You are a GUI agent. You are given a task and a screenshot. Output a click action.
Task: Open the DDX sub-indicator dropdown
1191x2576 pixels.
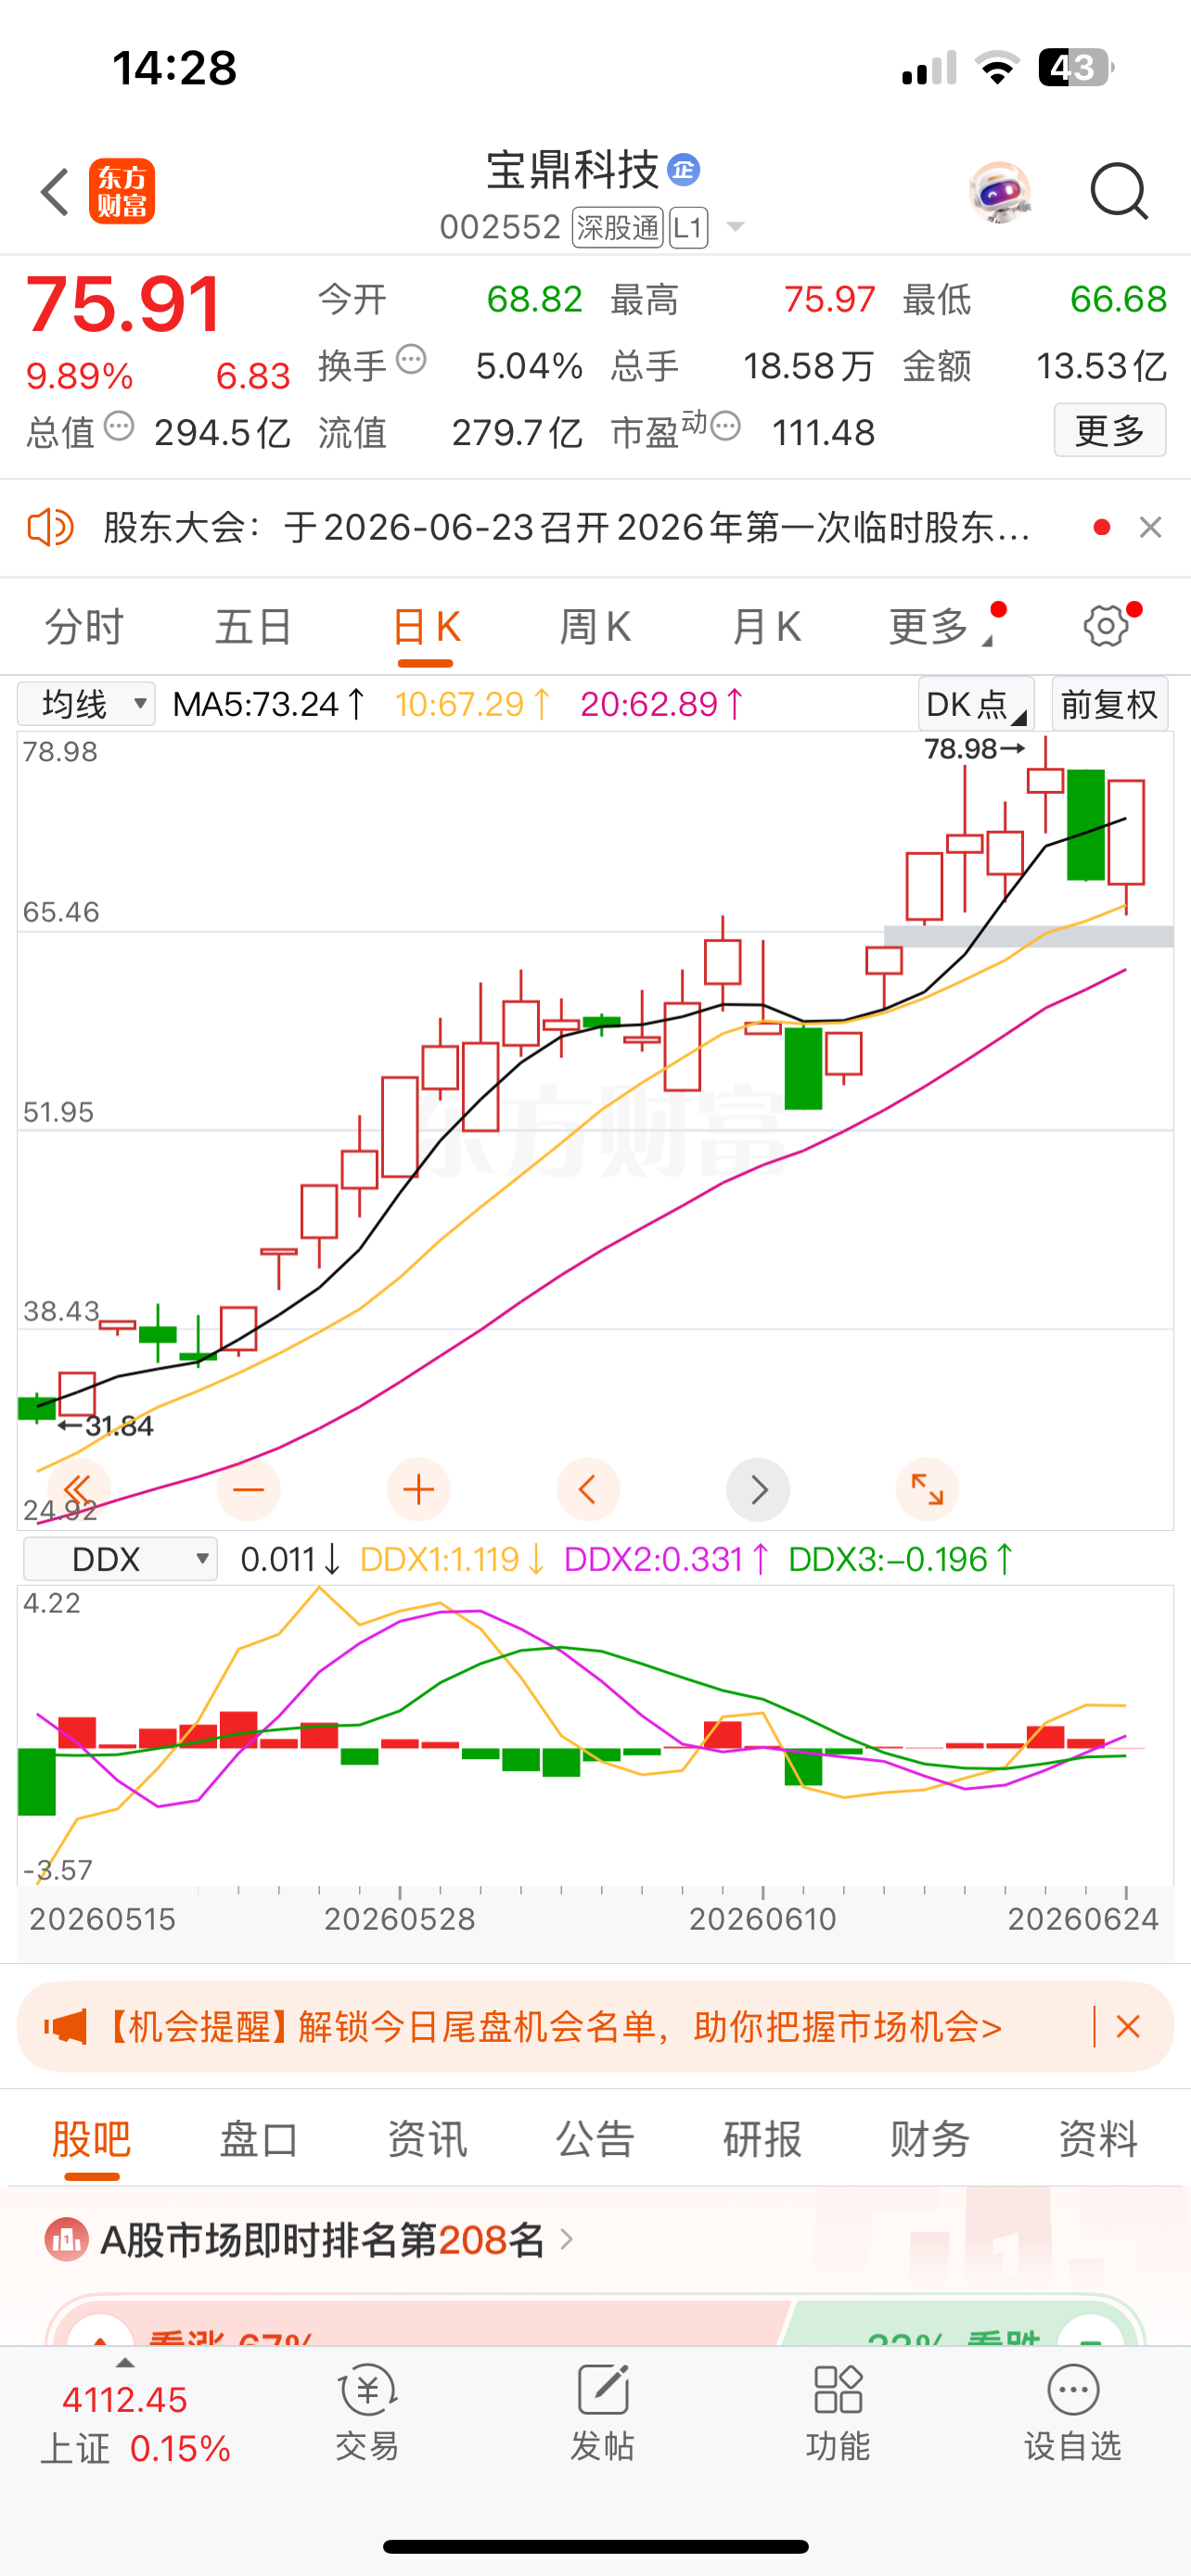[120, 1559]
